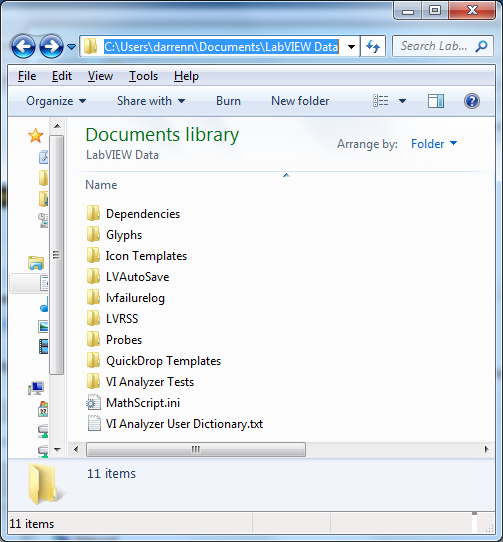Click the Burn button
This screenshot has height=542, width=503.
[228, 101]
